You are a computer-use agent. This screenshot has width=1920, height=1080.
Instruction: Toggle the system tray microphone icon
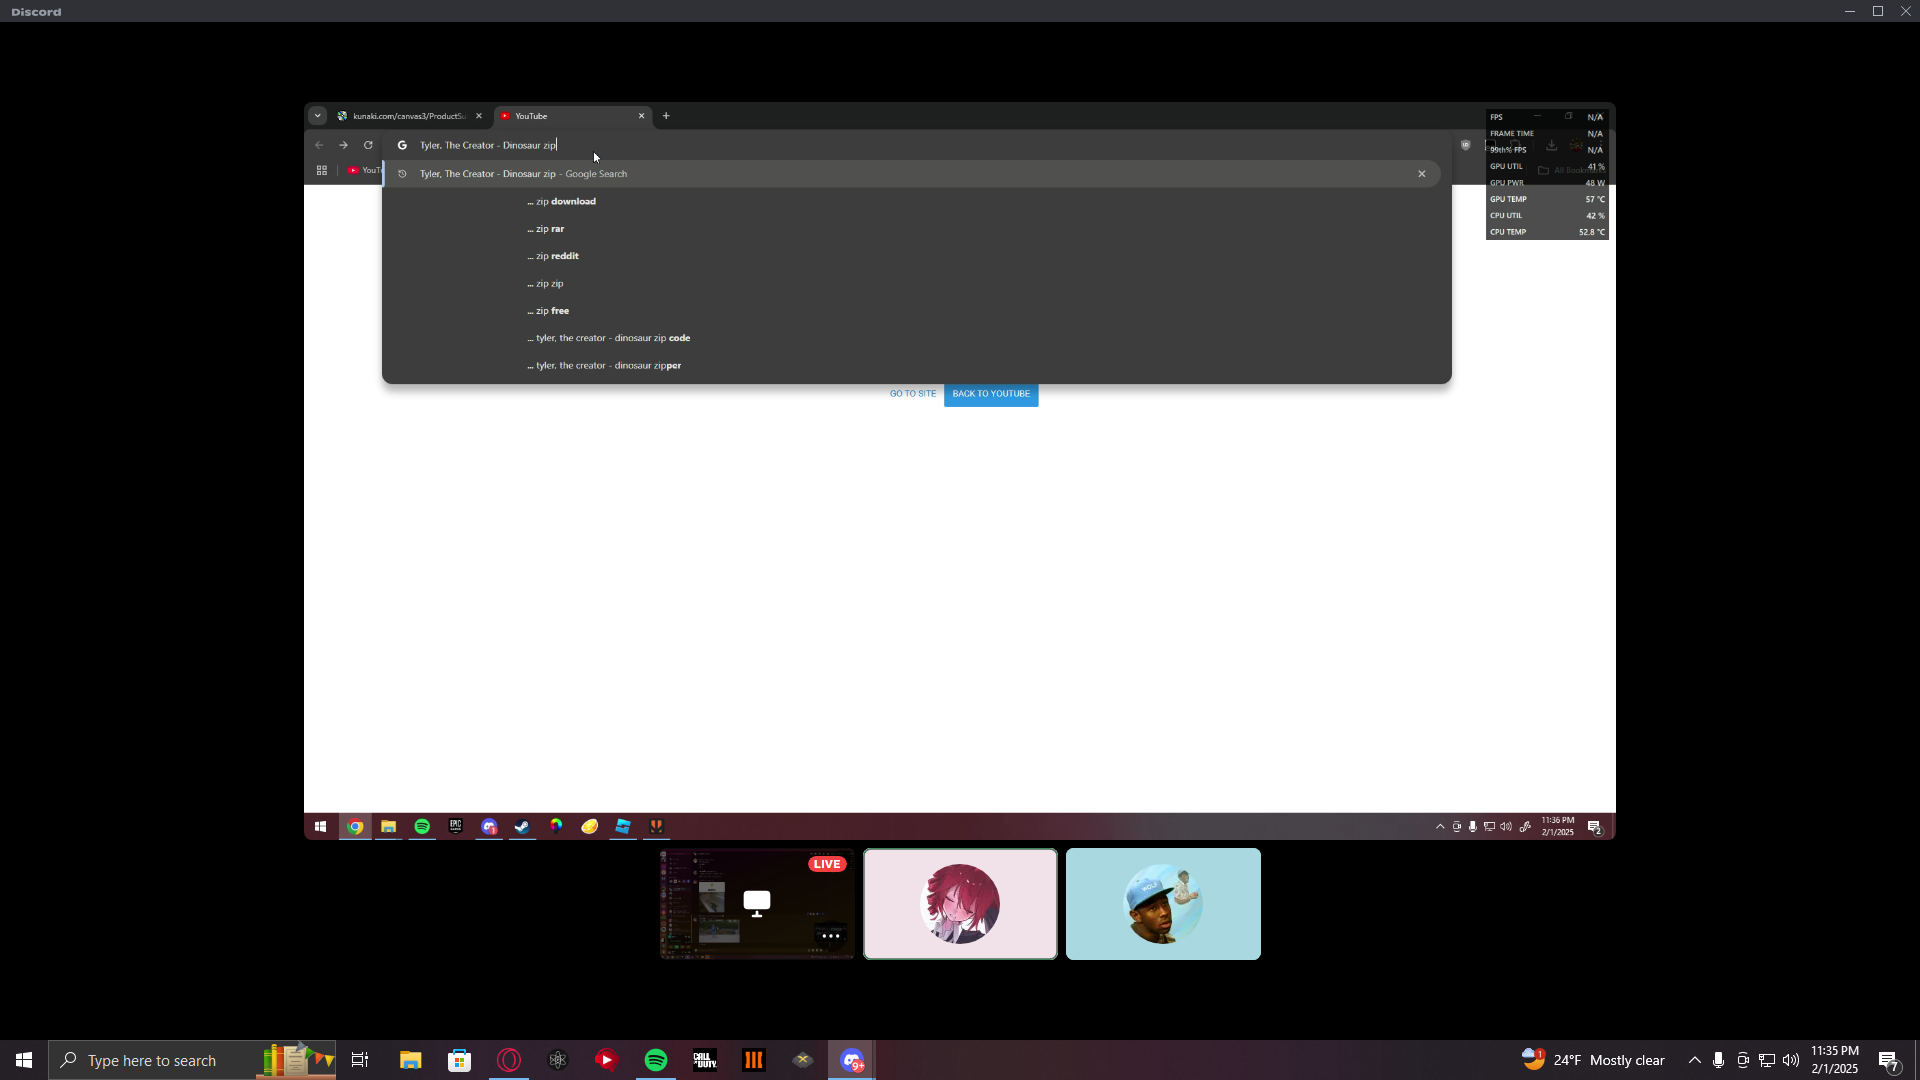click(1718, 1060)
